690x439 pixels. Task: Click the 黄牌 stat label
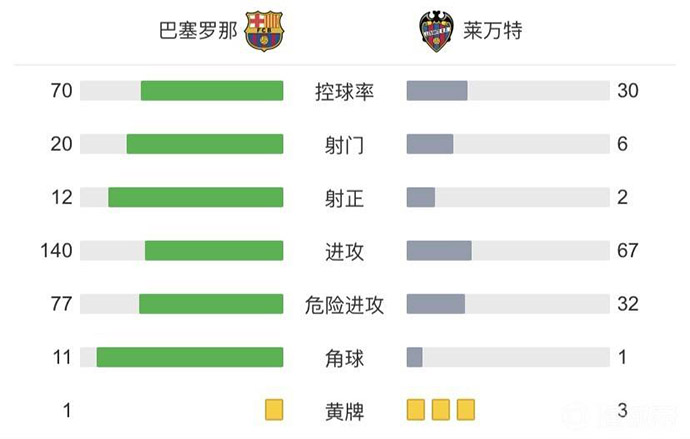[344, 410]
